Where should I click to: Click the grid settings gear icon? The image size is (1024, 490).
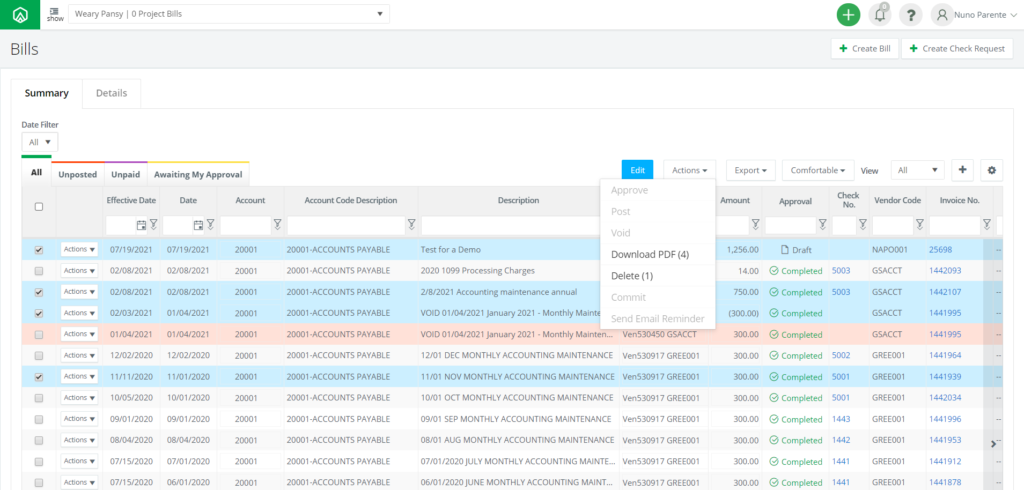(991, 170)
